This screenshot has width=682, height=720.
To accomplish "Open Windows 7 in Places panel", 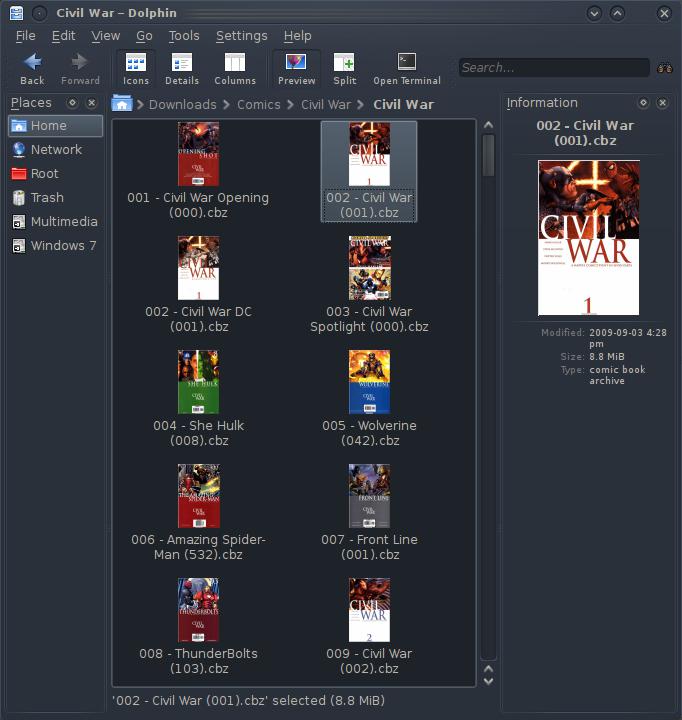I will pyautogui.click(x=56, y=246).
